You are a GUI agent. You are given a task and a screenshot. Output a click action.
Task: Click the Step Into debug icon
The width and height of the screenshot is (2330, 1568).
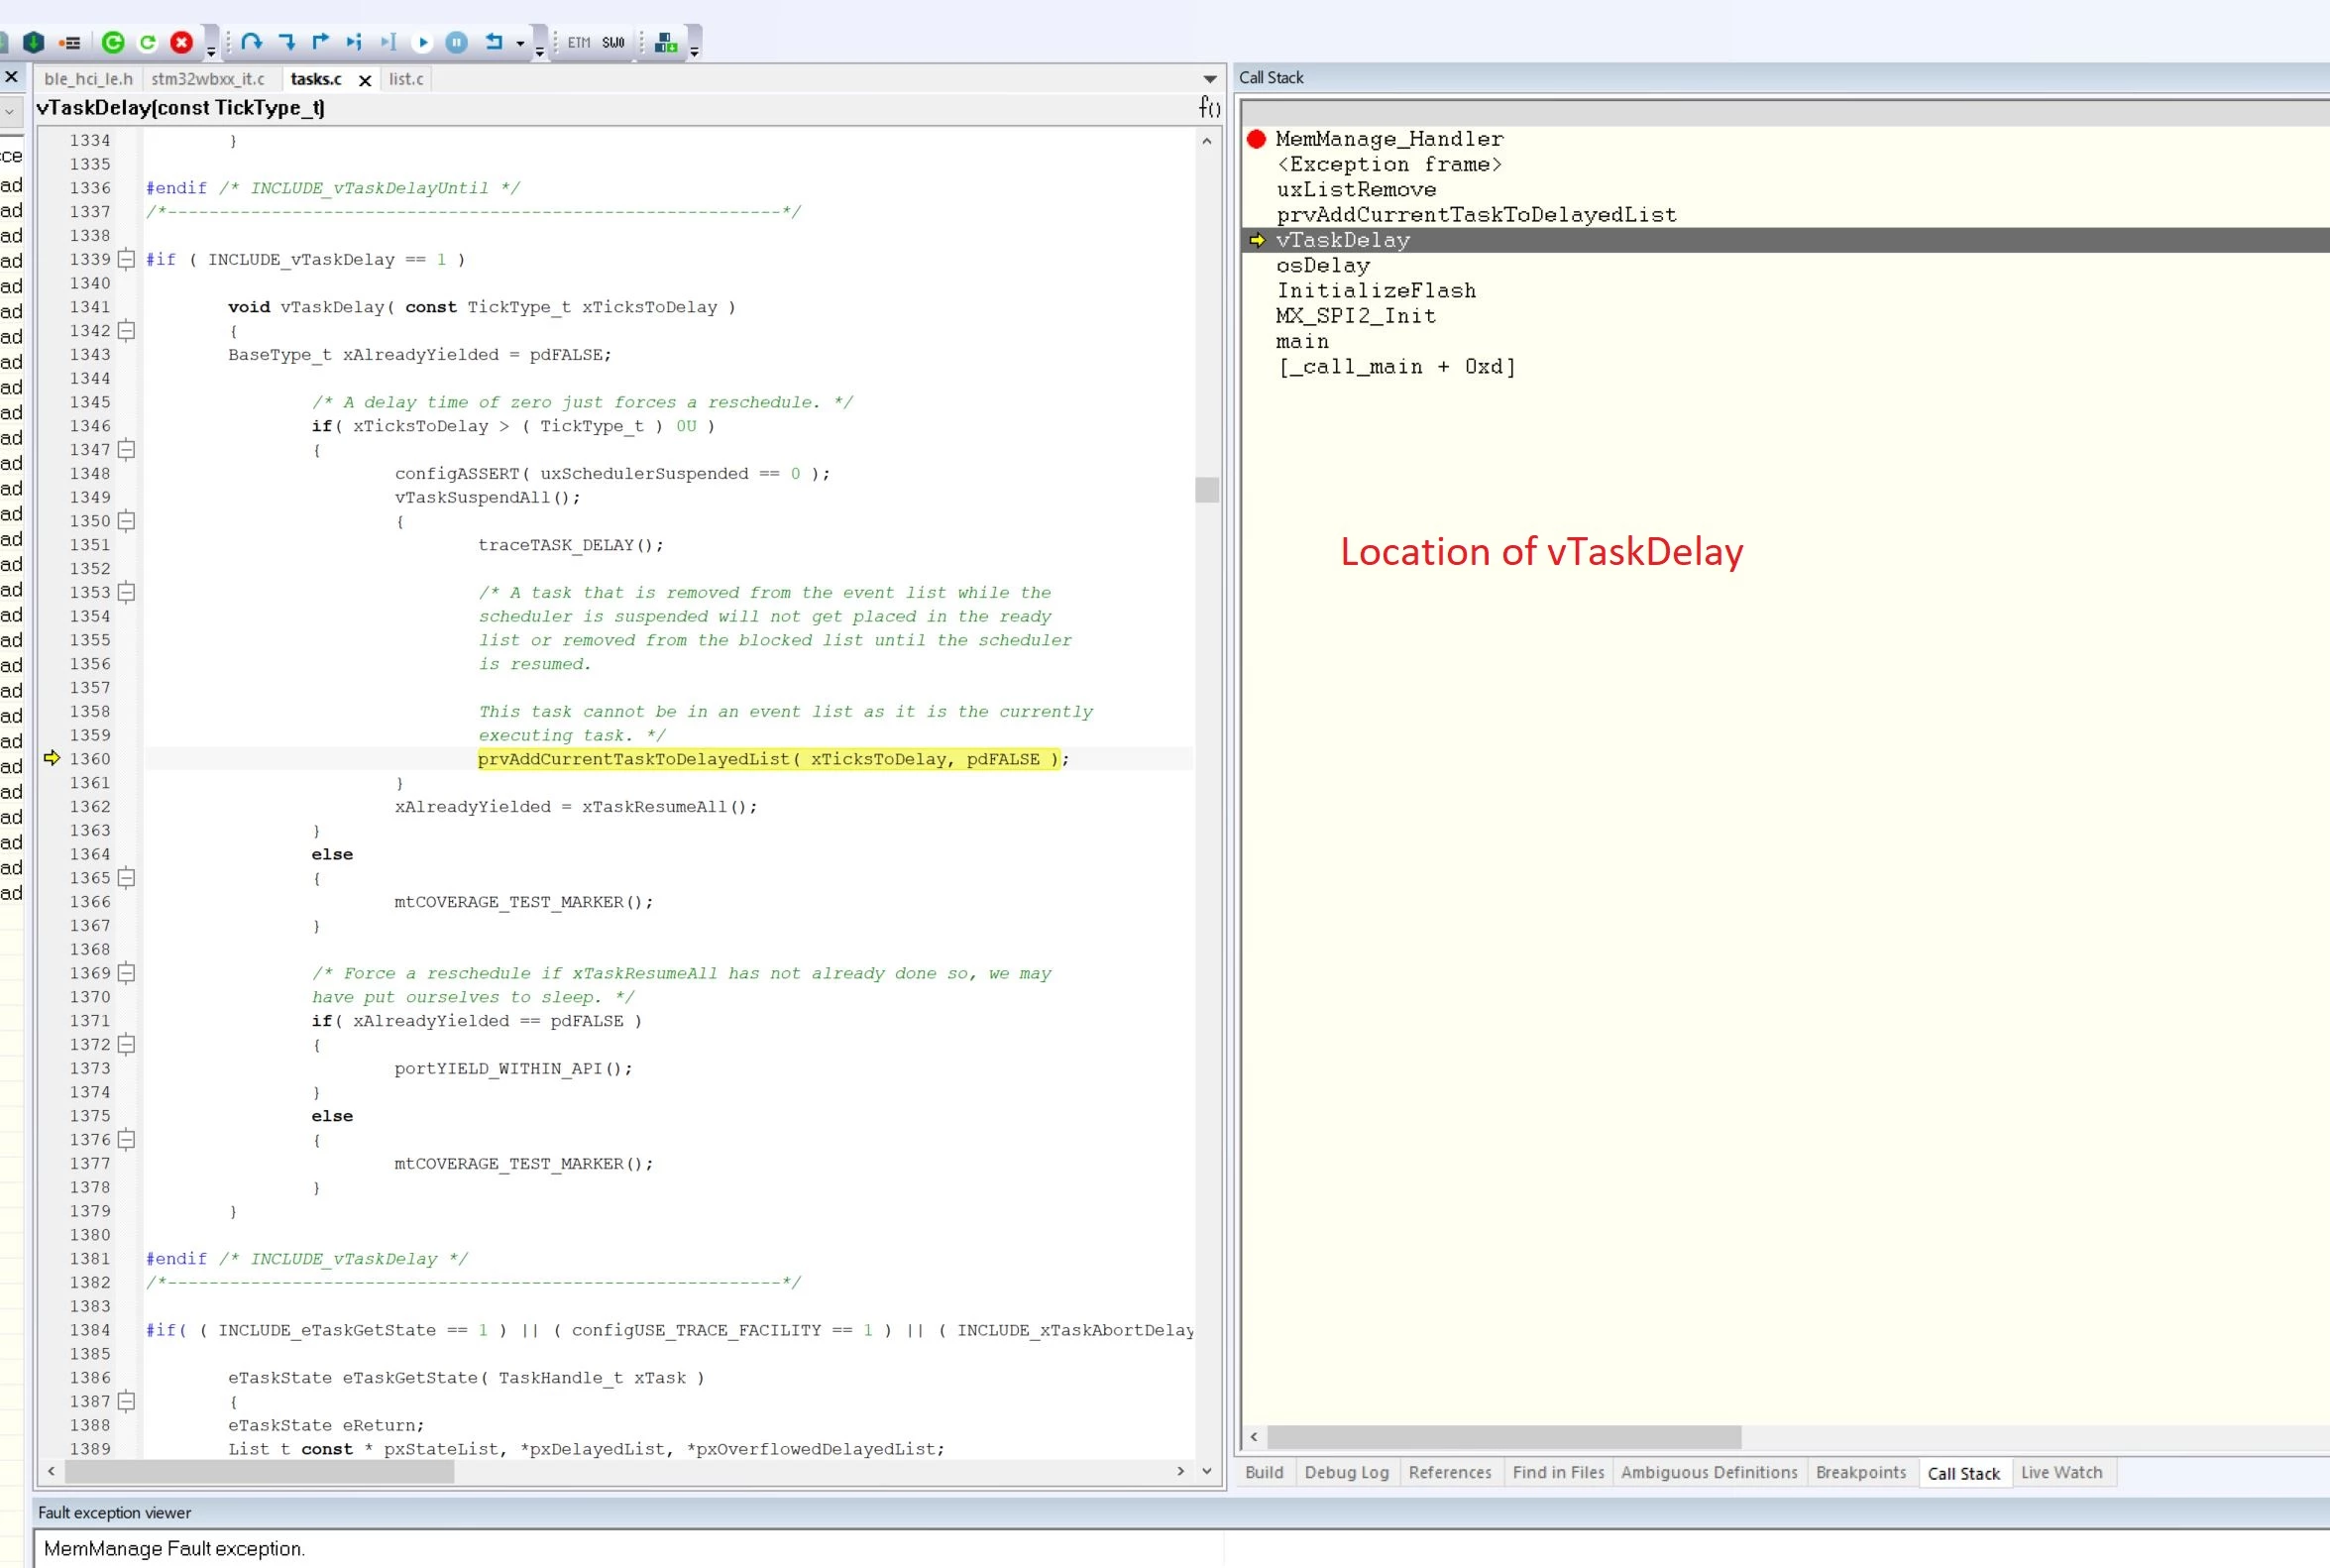pos(287,42)
